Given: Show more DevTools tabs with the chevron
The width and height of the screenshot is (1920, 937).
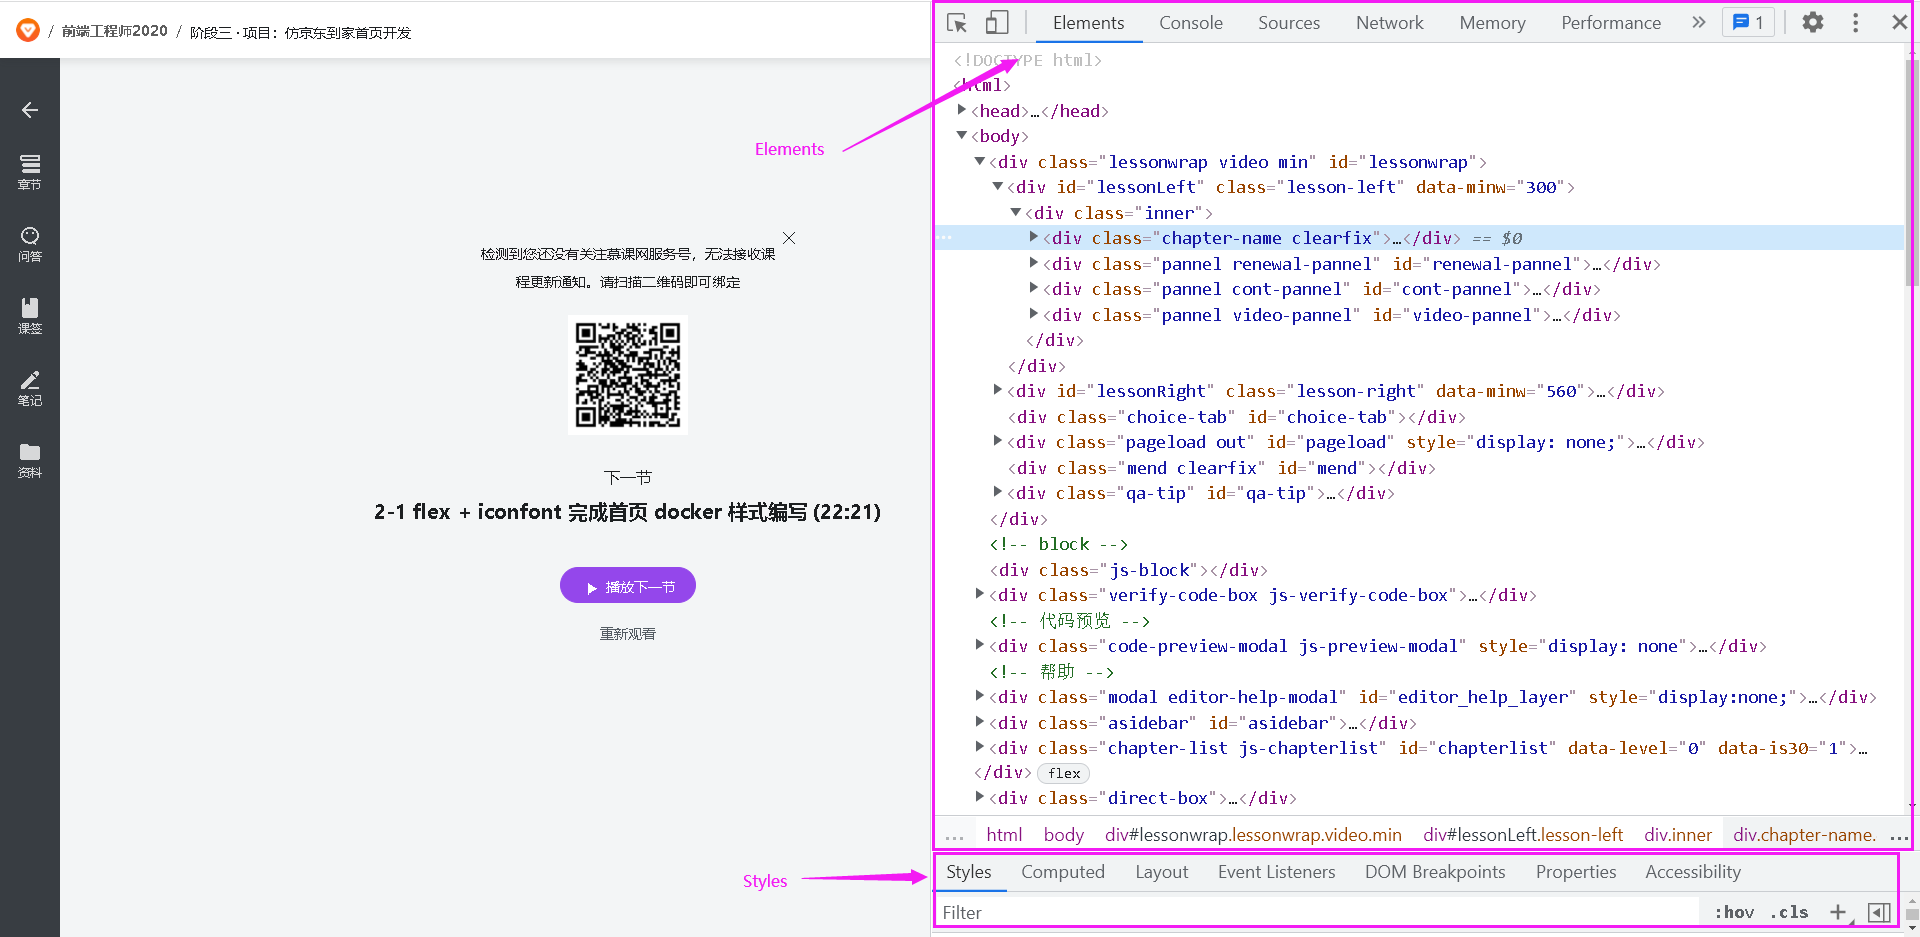Looking at the screenshot, I should pos(1698,22).
